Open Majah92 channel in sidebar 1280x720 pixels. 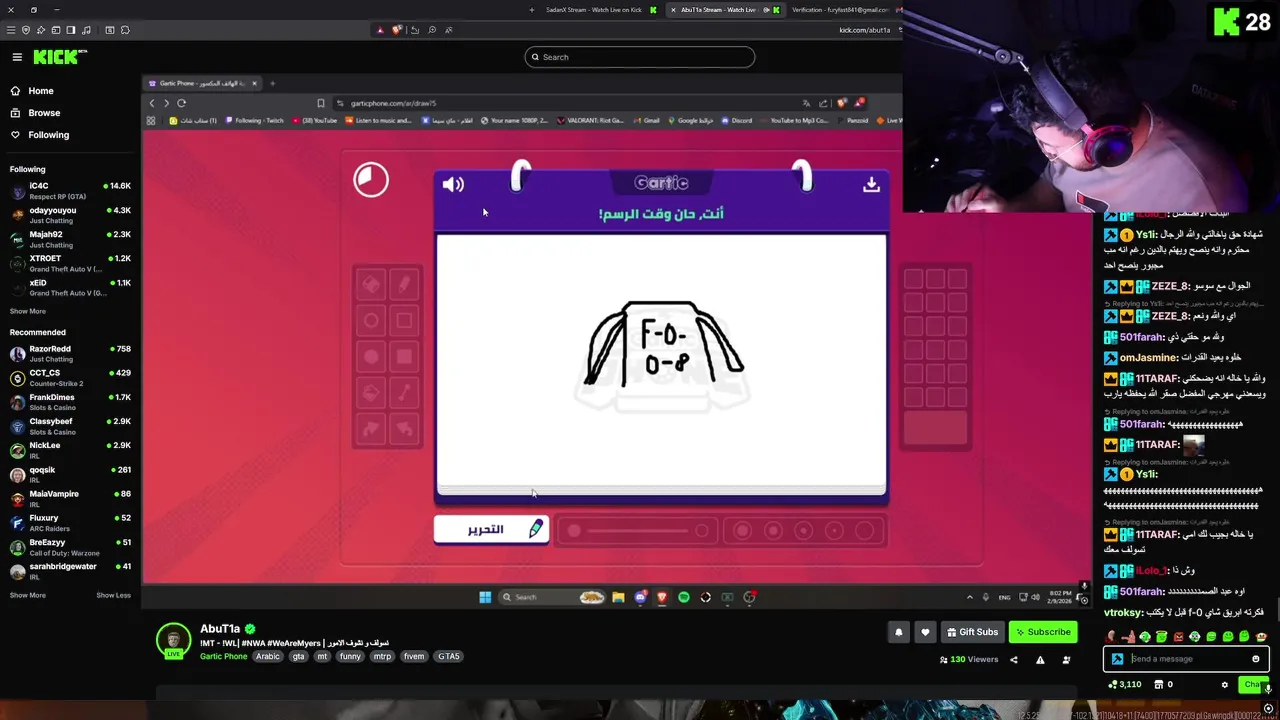[70, 238]
